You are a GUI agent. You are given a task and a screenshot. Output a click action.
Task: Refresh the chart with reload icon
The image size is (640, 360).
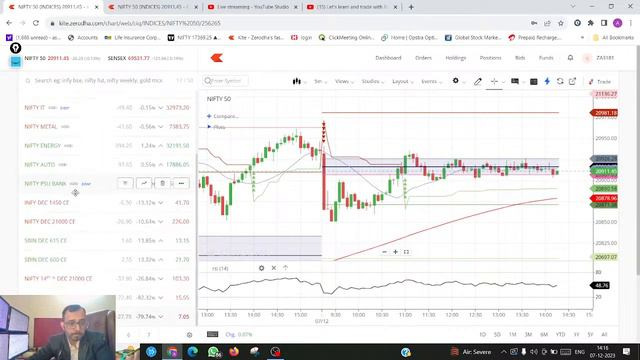[x=560, y=81]
